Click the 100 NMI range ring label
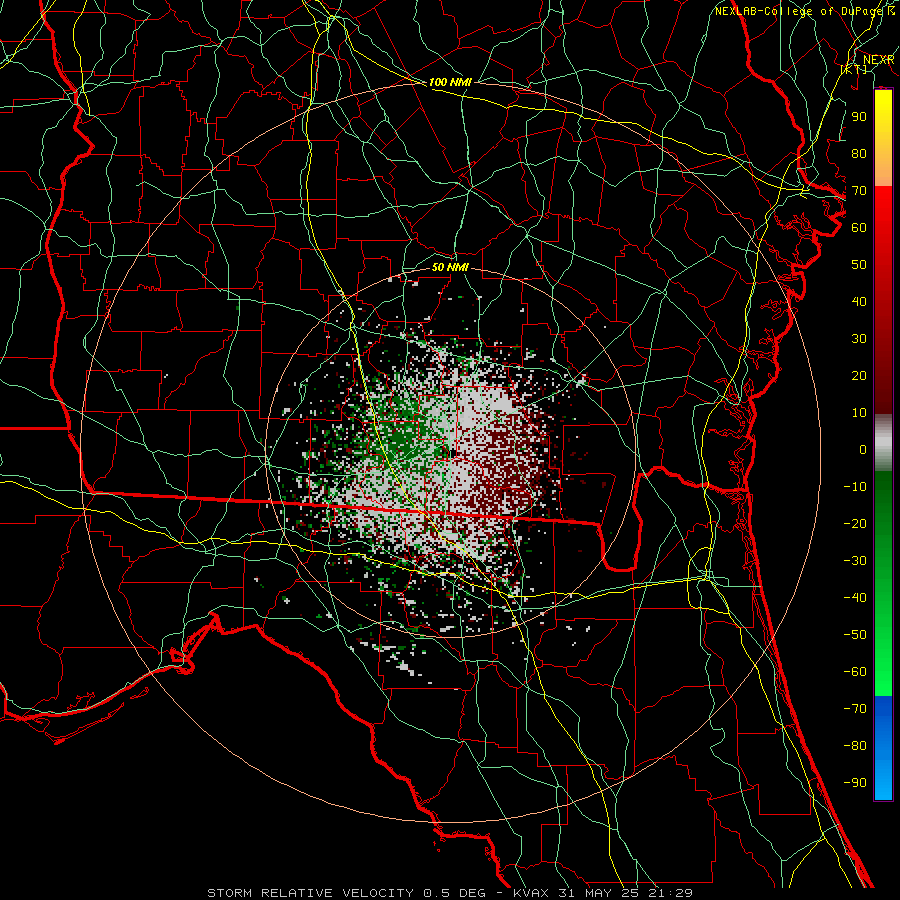The image size is (900, 900). (x=450, y=82)
